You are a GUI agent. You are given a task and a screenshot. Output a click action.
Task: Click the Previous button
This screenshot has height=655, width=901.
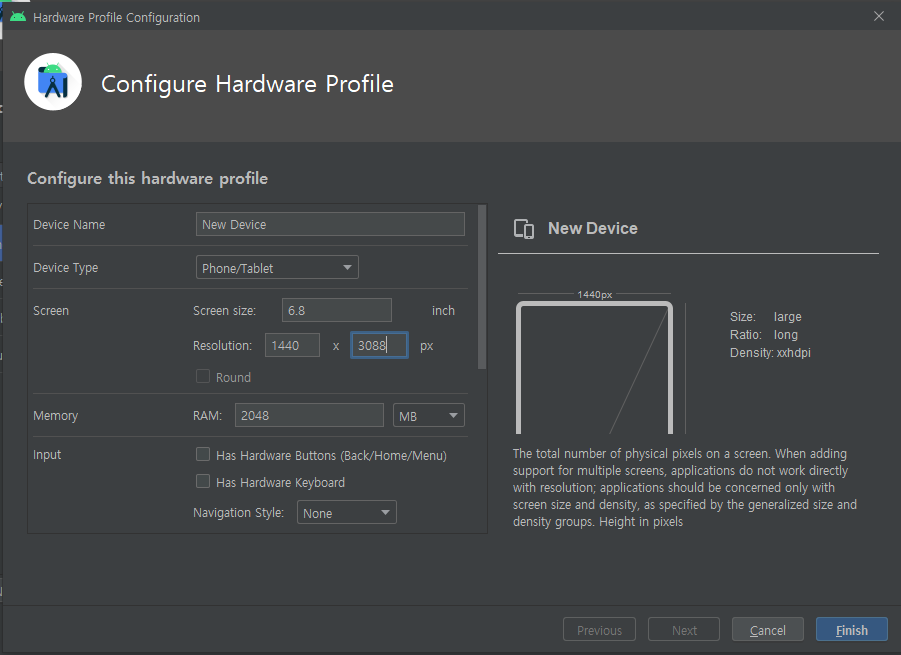(599, 630)
